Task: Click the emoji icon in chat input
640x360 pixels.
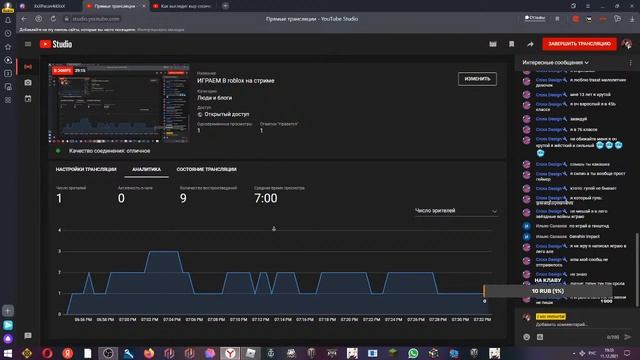Action: (x=527, y=337)
